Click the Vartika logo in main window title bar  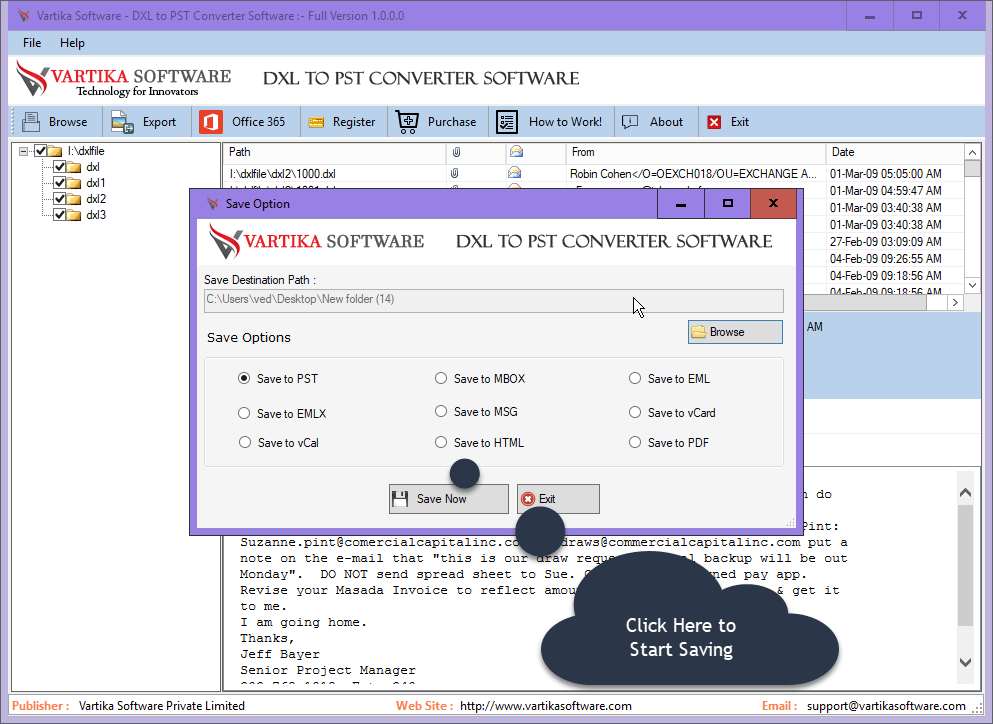pos(23,15)
